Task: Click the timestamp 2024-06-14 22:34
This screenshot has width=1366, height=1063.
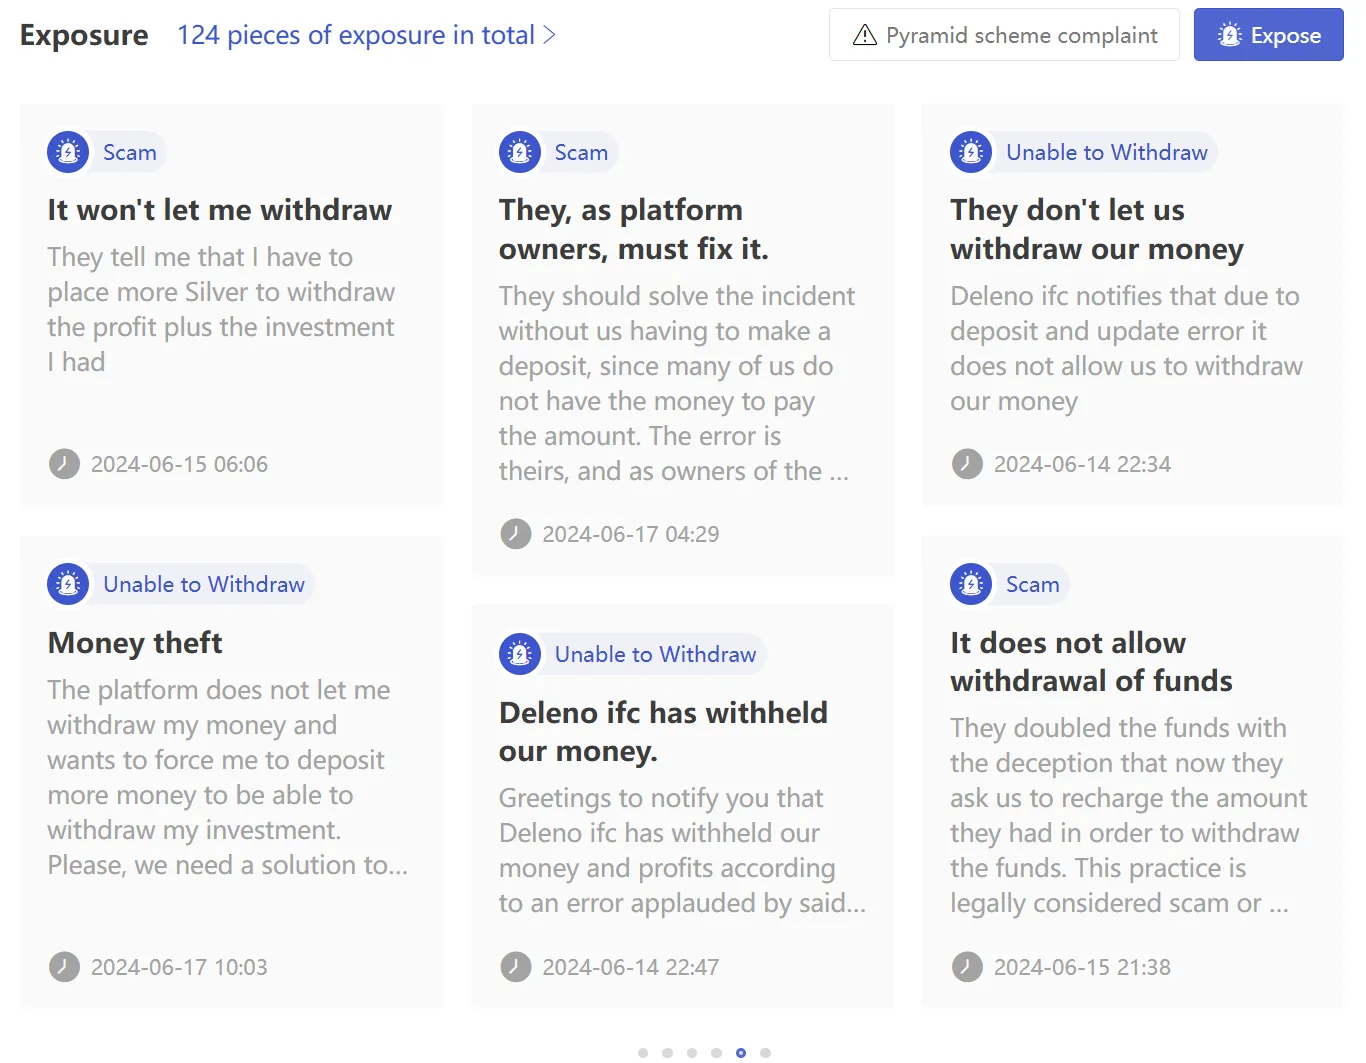Action: [1082, 464]
